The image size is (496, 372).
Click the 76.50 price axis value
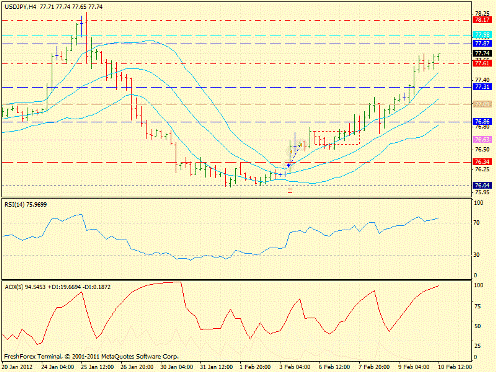(482, 150)
